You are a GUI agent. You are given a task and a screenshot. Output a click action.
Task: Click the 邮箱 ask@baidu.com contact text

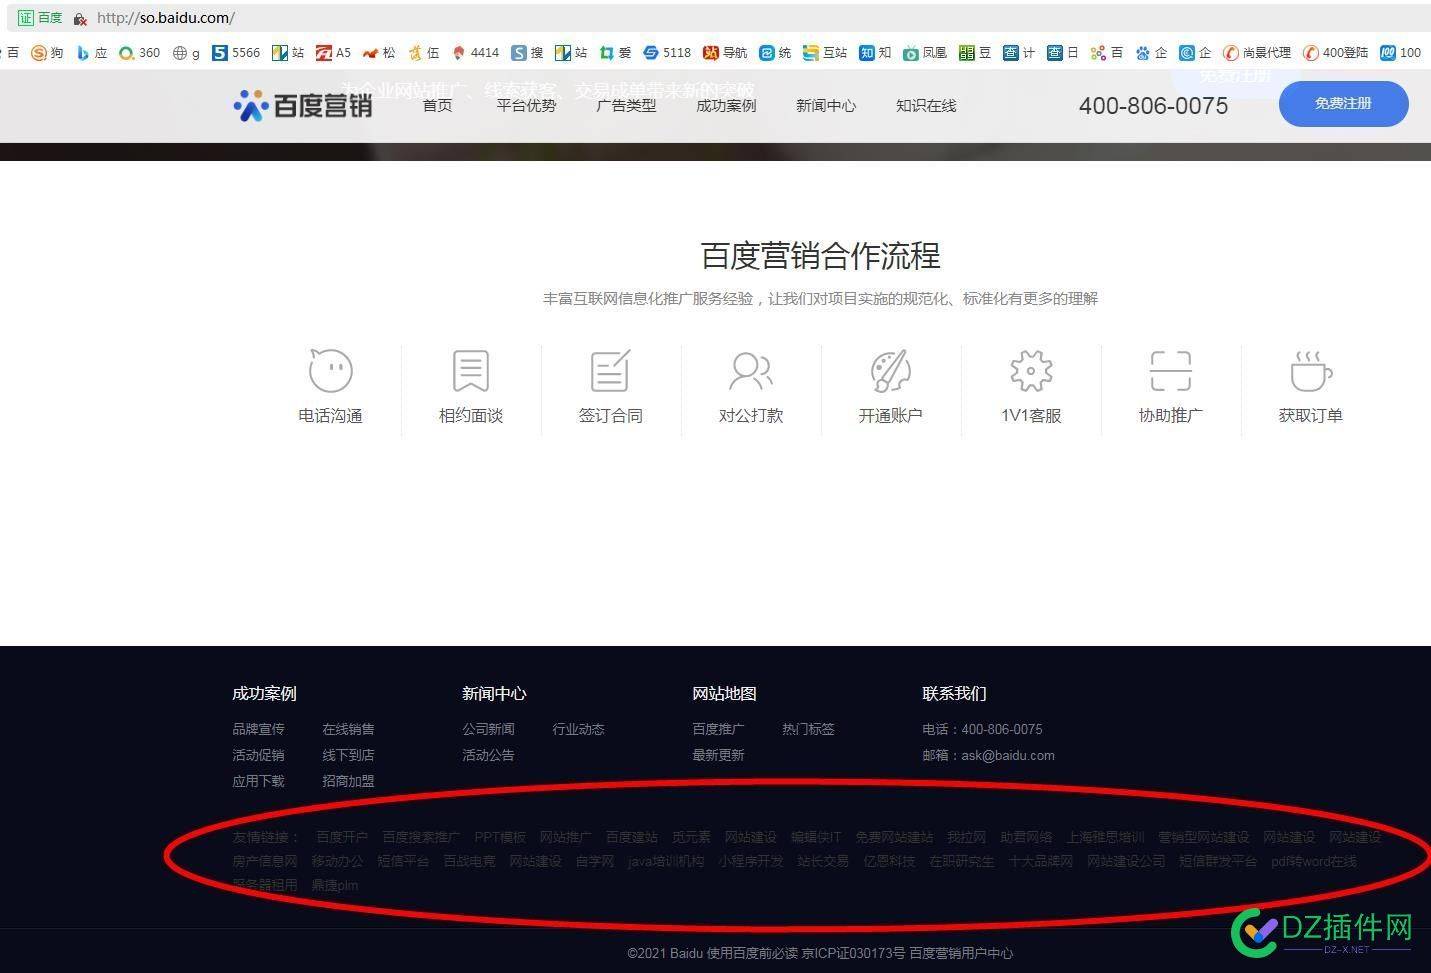[x=988, y=755]
